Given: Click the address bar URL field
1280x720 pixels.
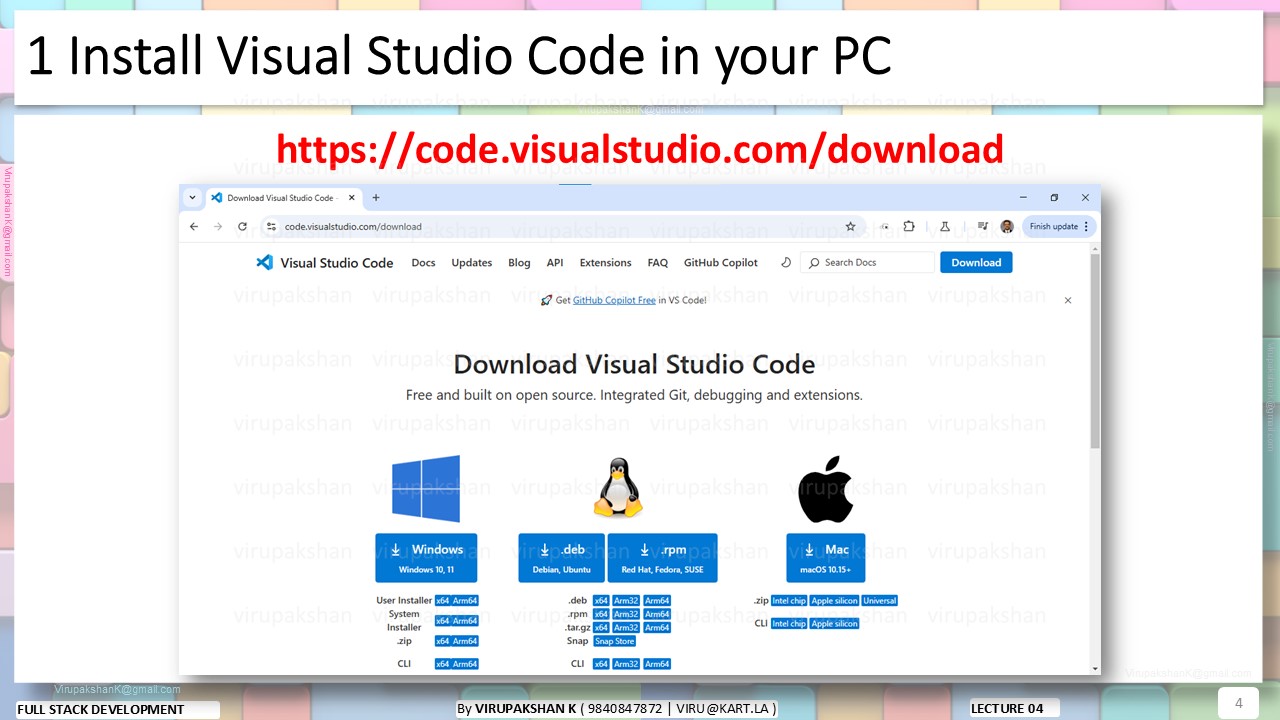Looking at the screenshot, I should click(560, 227).
